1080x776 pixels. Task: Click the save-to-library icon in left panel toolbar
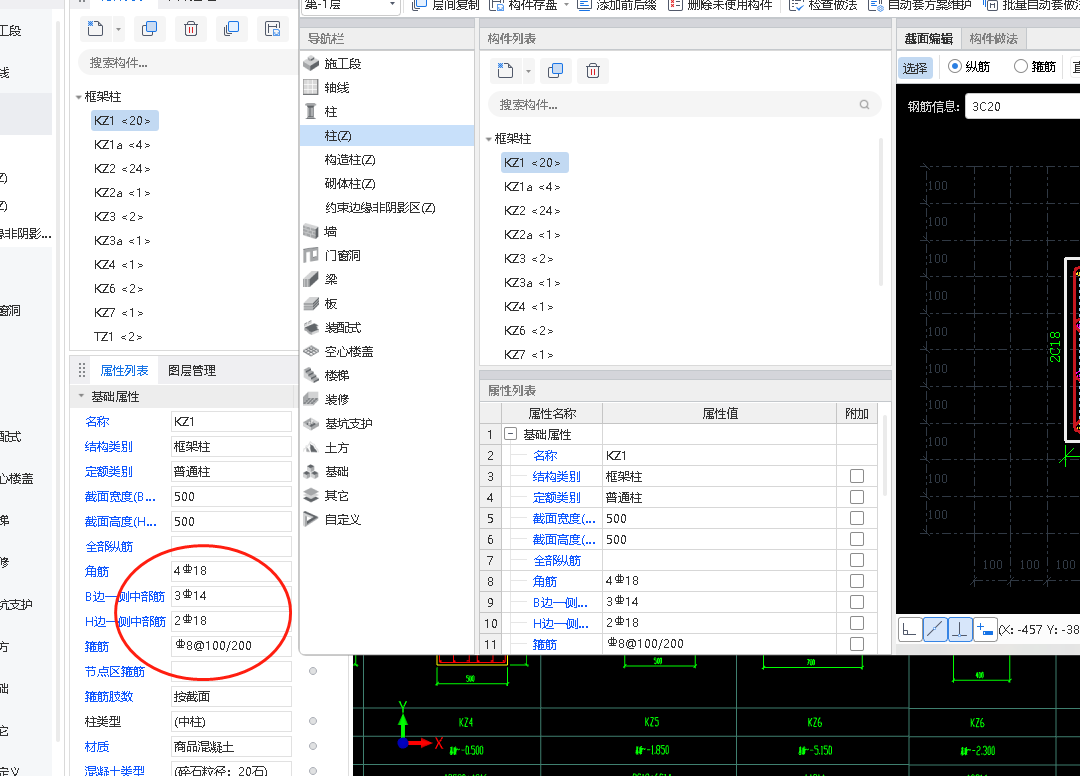click(x=273, y=29)
